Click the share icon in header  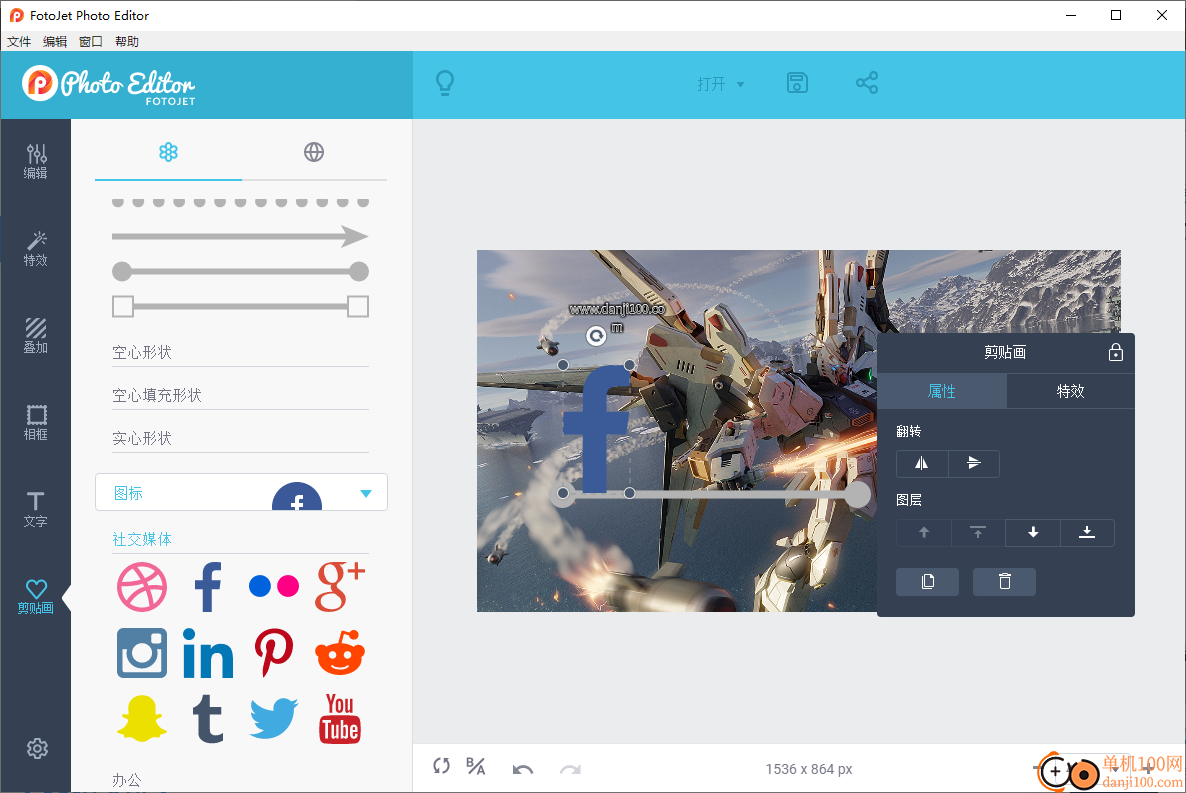coord(867,83)
